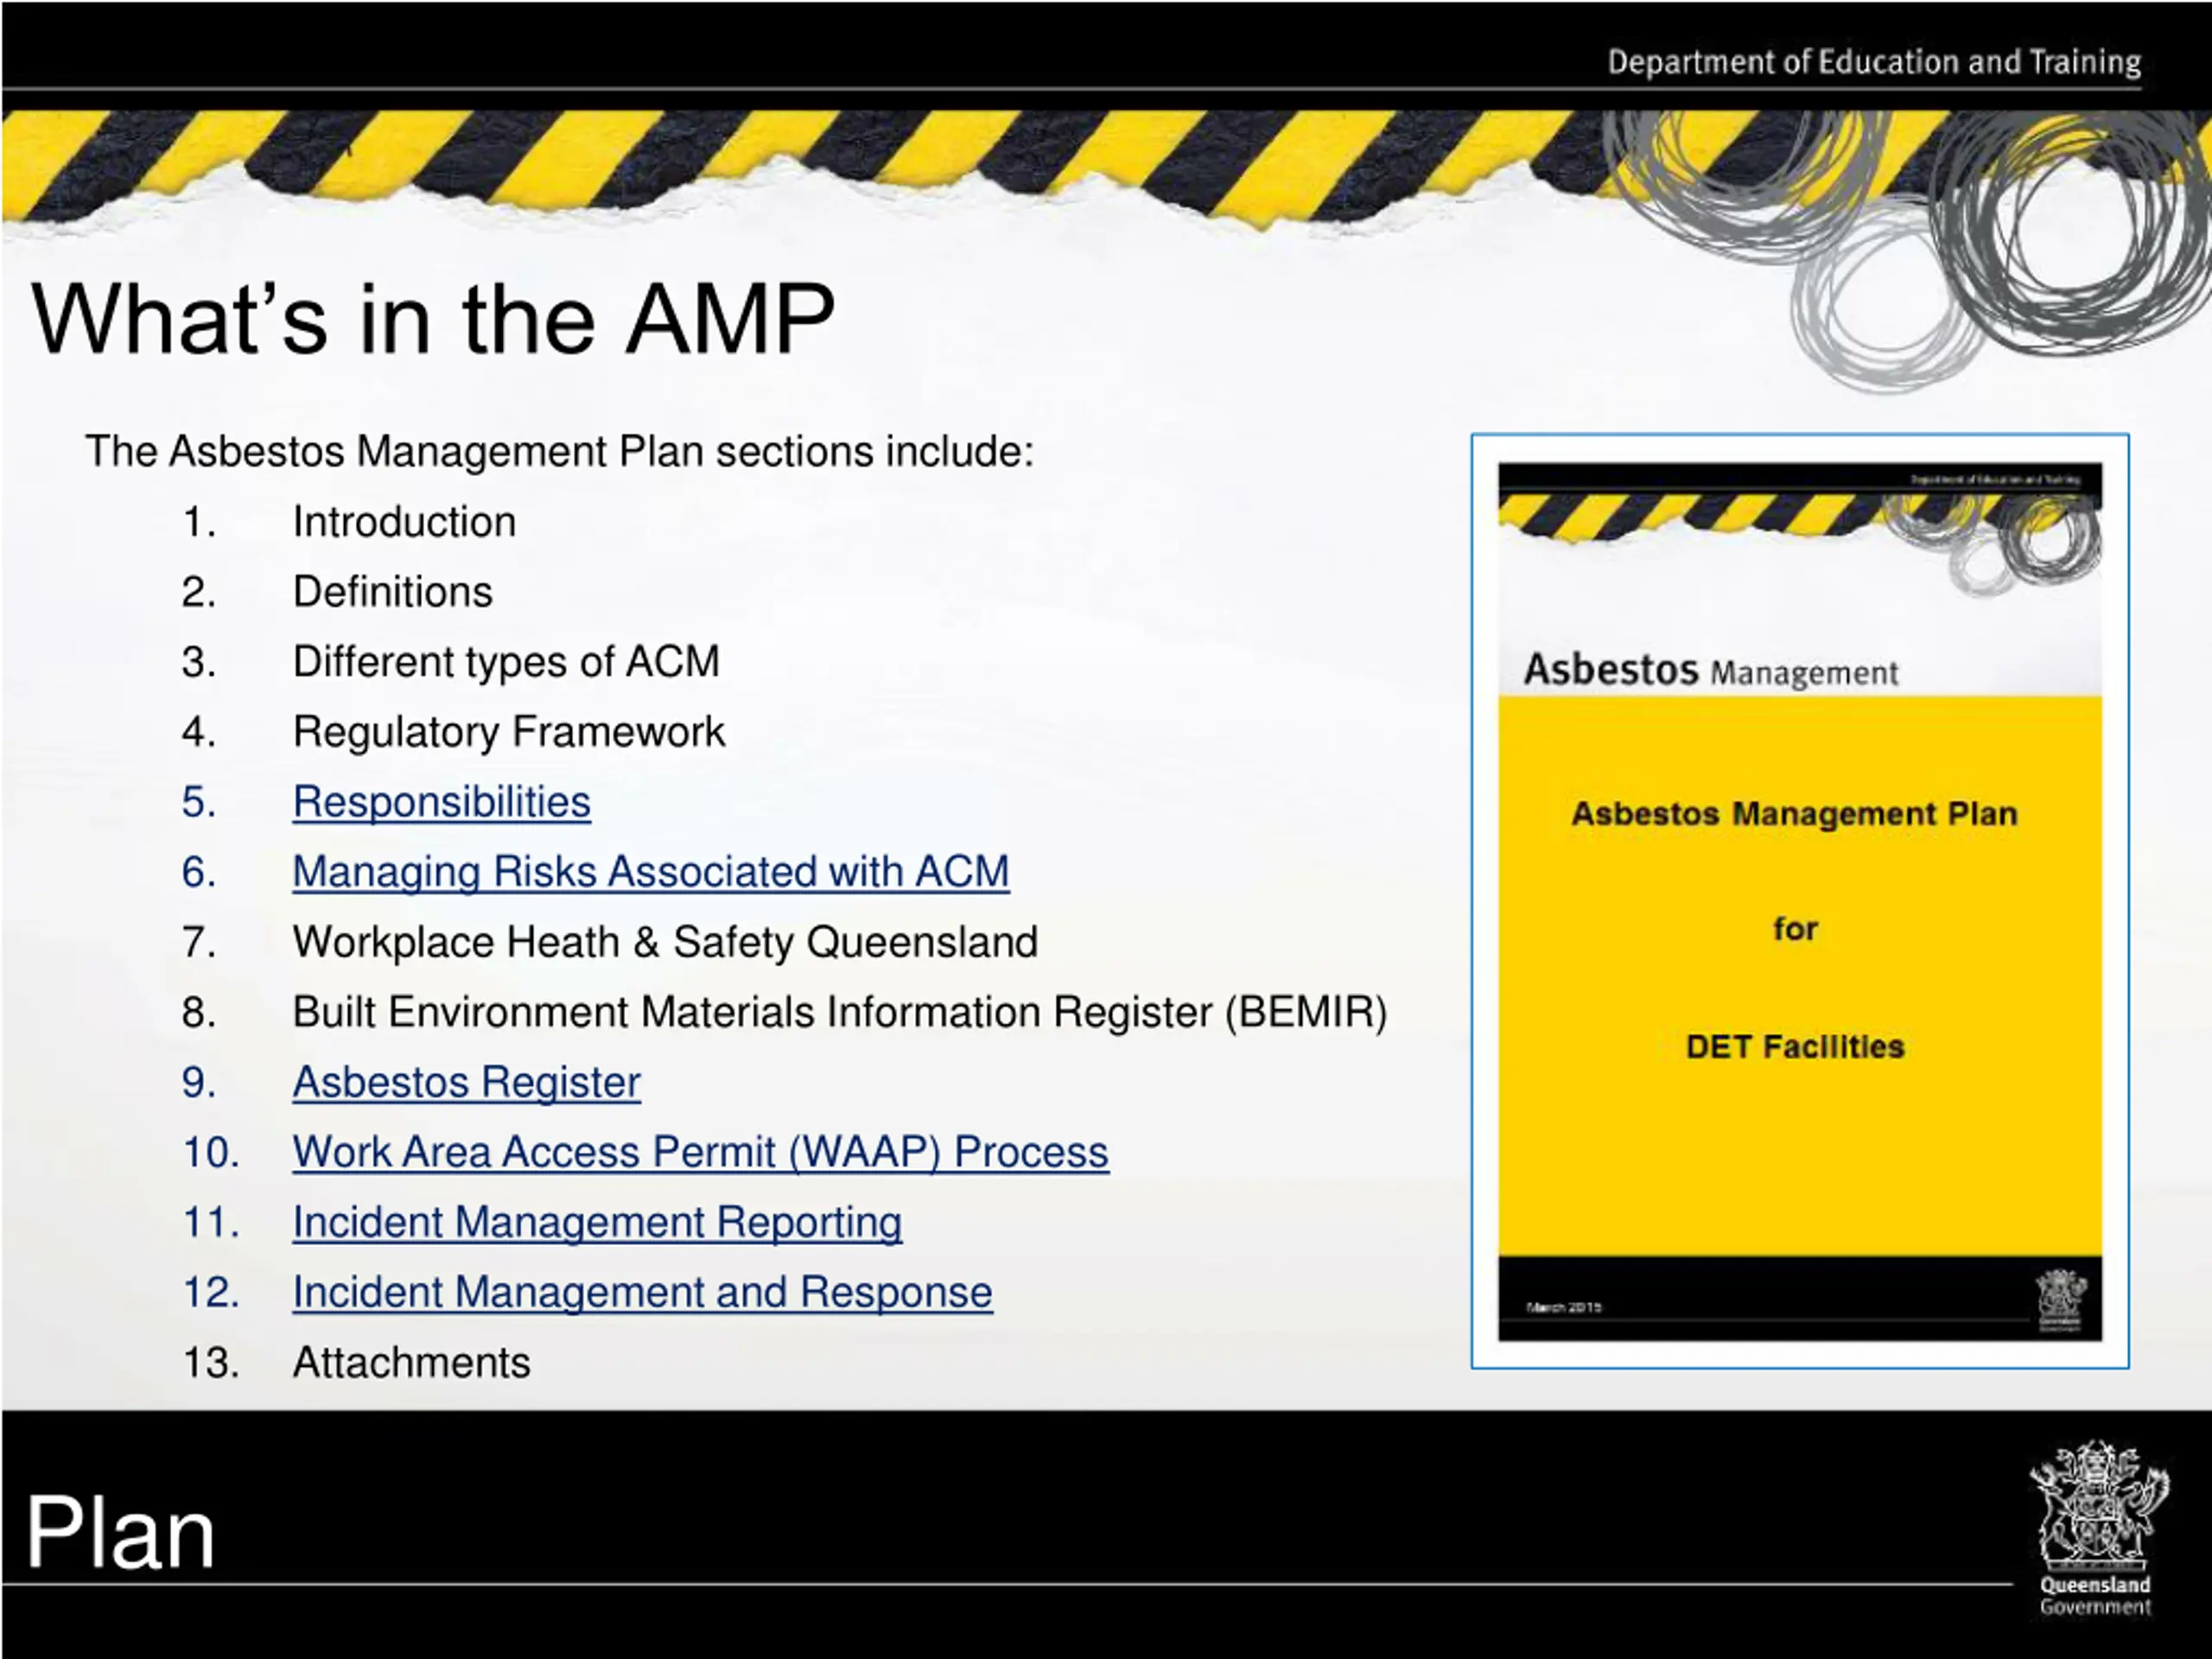Follow the Asbestos Register link
Viewport: 2212px width, 1659px height.
coord(466,1082)
